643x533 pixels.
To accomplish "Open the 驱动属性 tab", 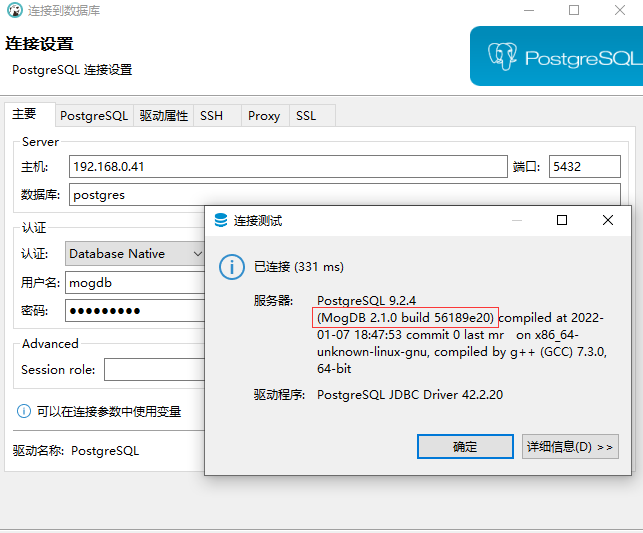I will [x=163, y=116].
